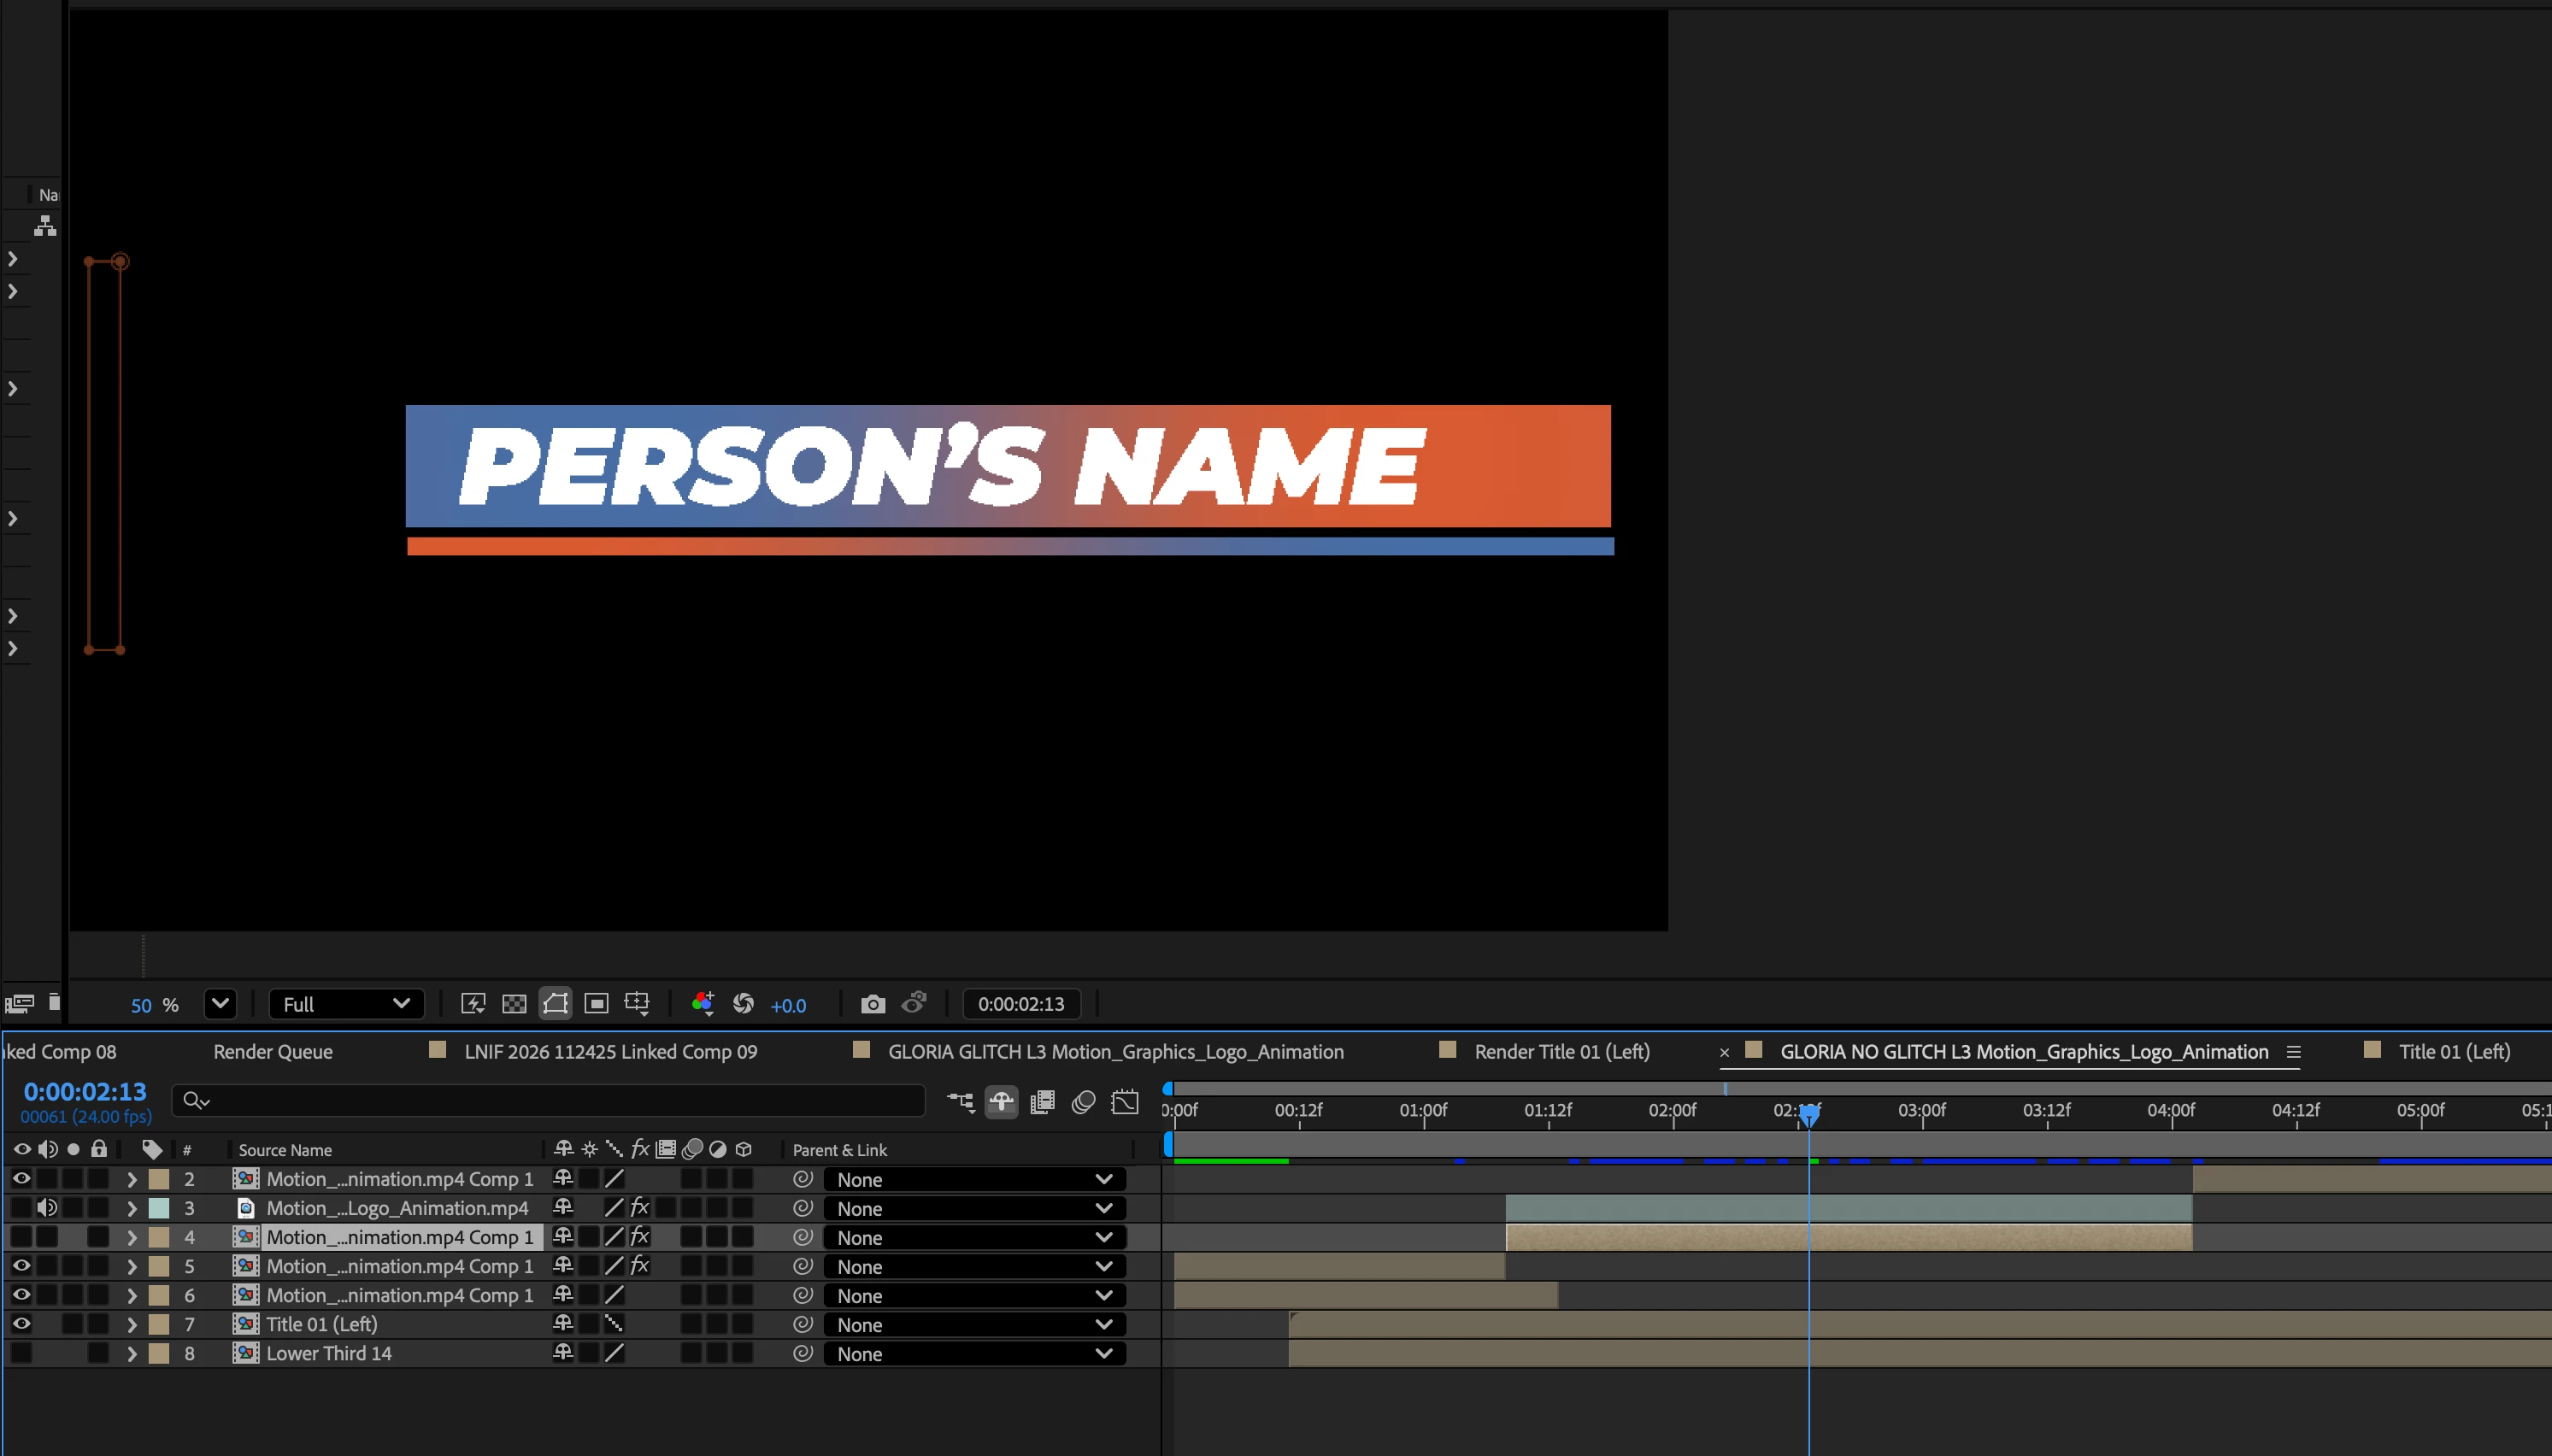This screenshot has width=2552, height=1456.
Task: Click the shy layers toggle icon
Action: click(1001, 1102)
